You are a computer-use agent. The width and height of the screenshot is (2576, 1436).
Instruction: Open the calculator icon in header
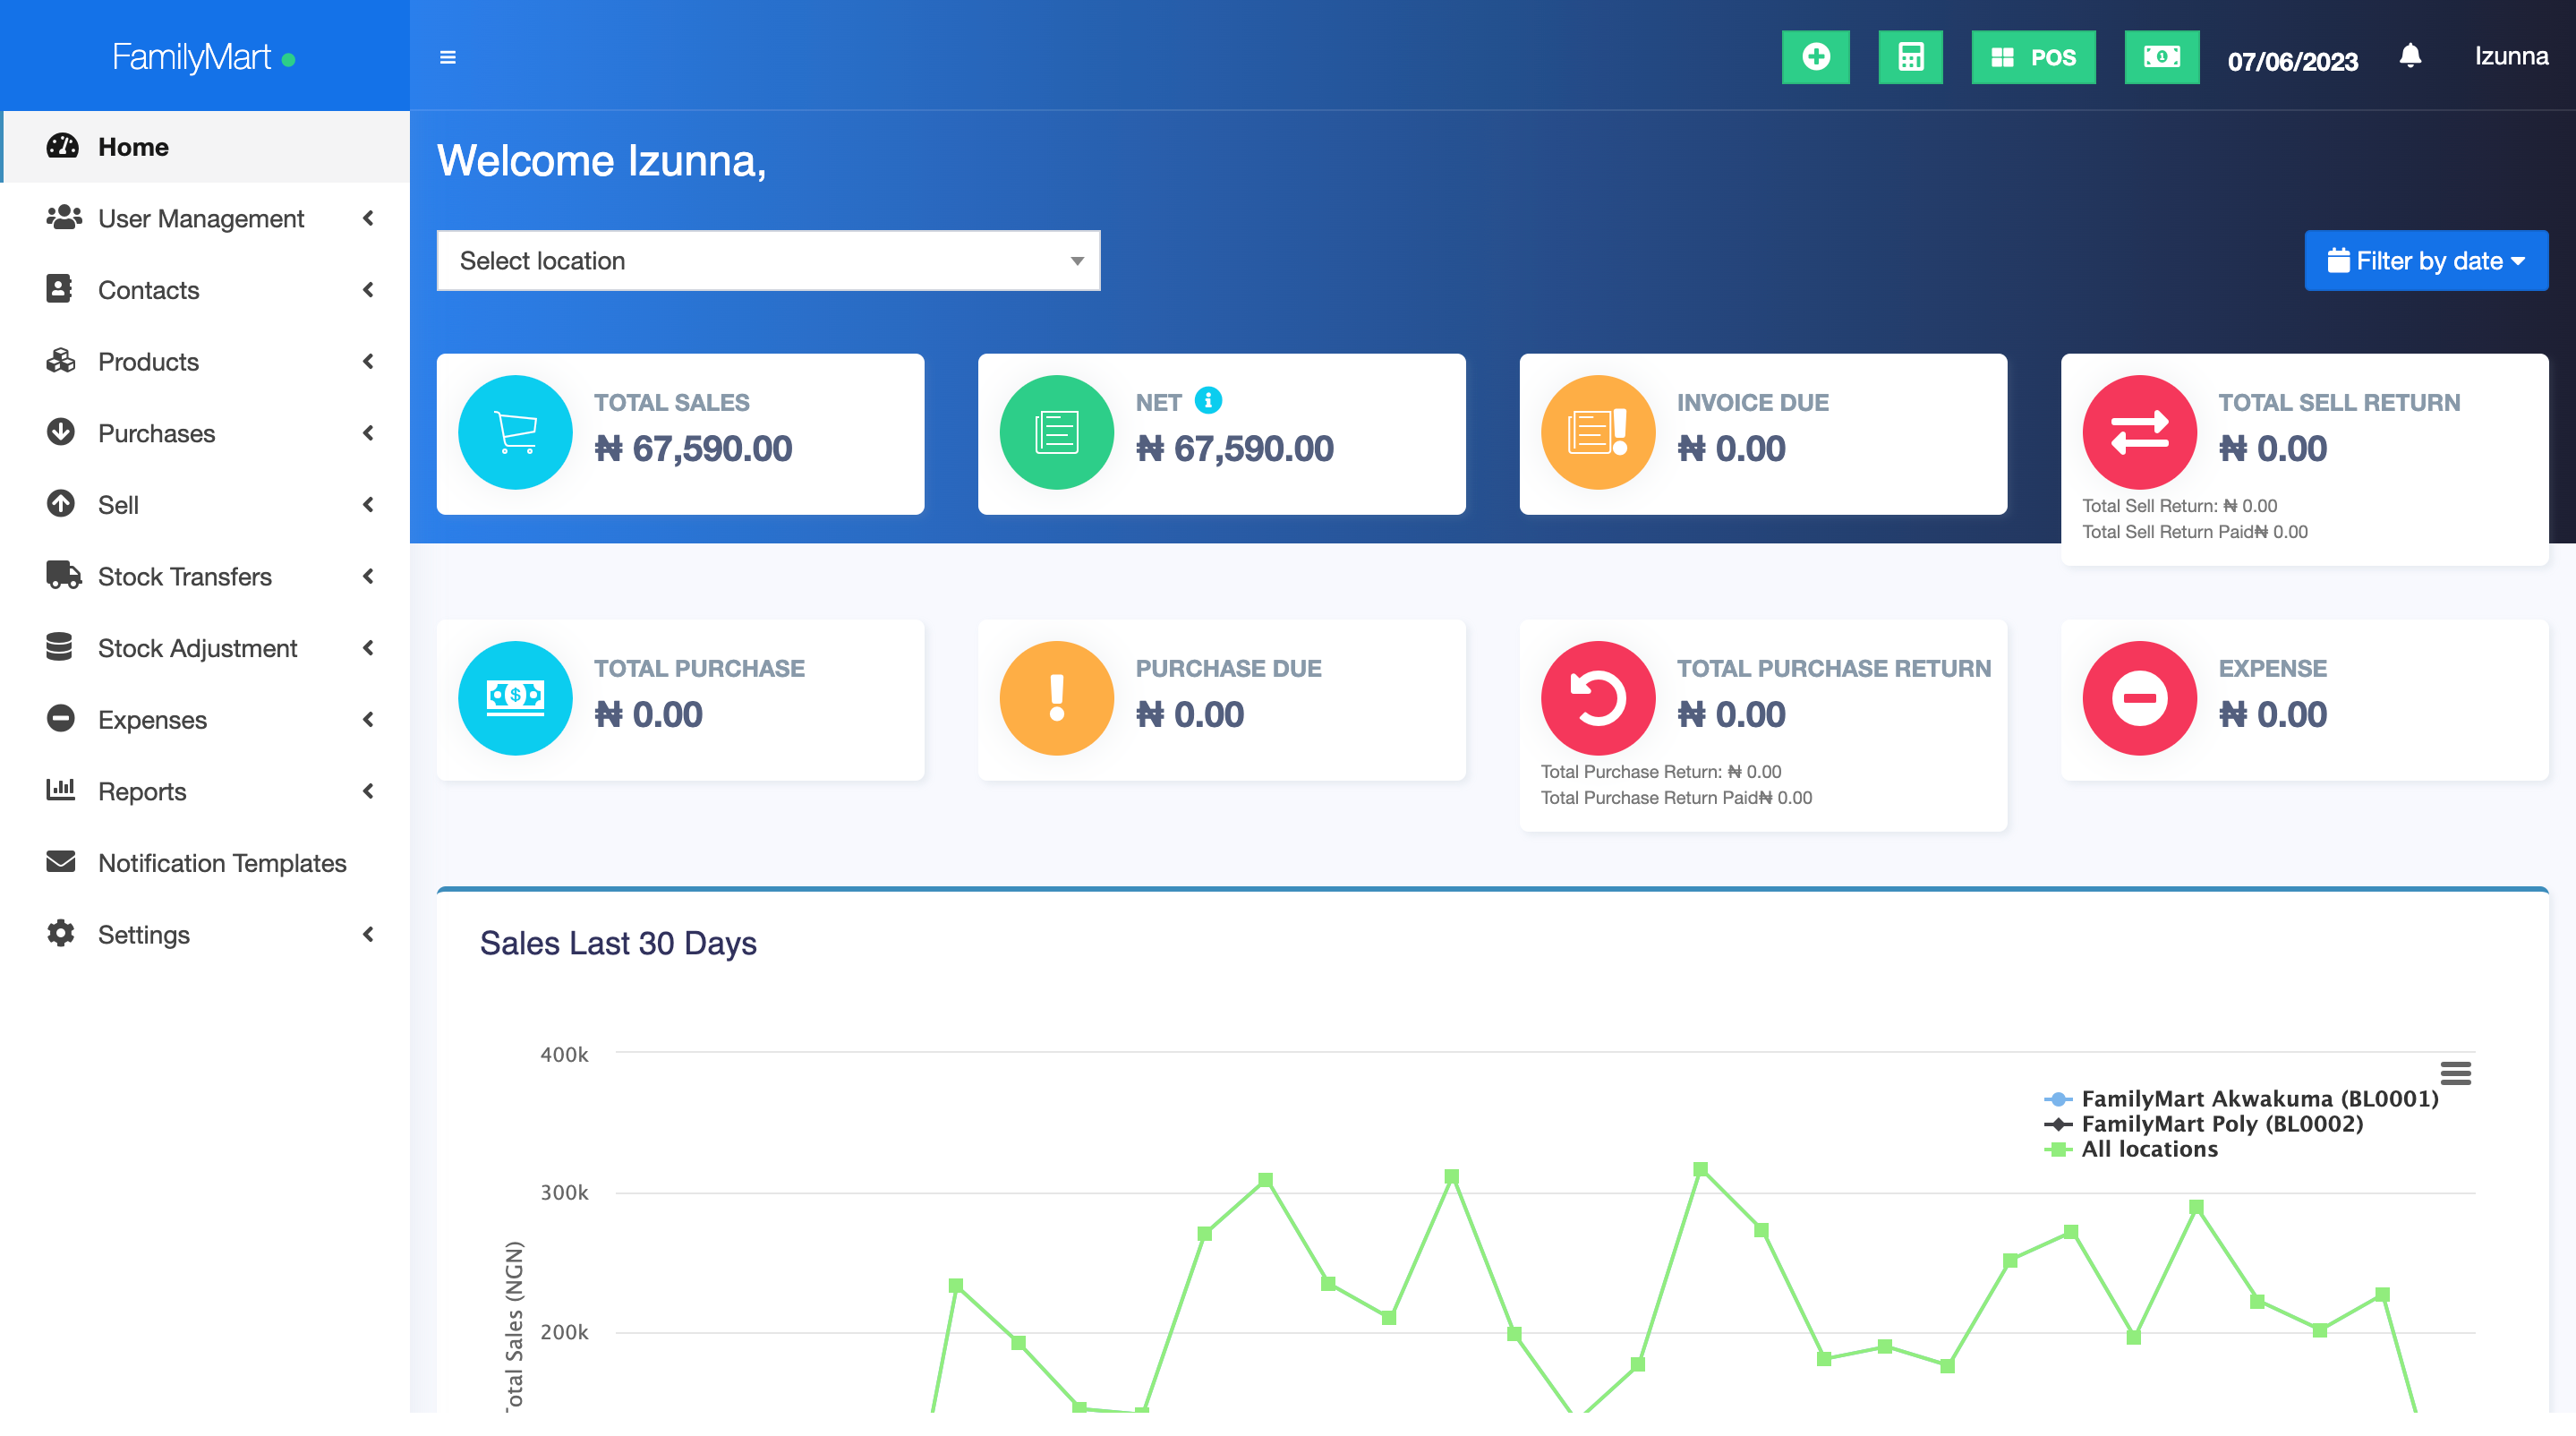coord(1910,57)
